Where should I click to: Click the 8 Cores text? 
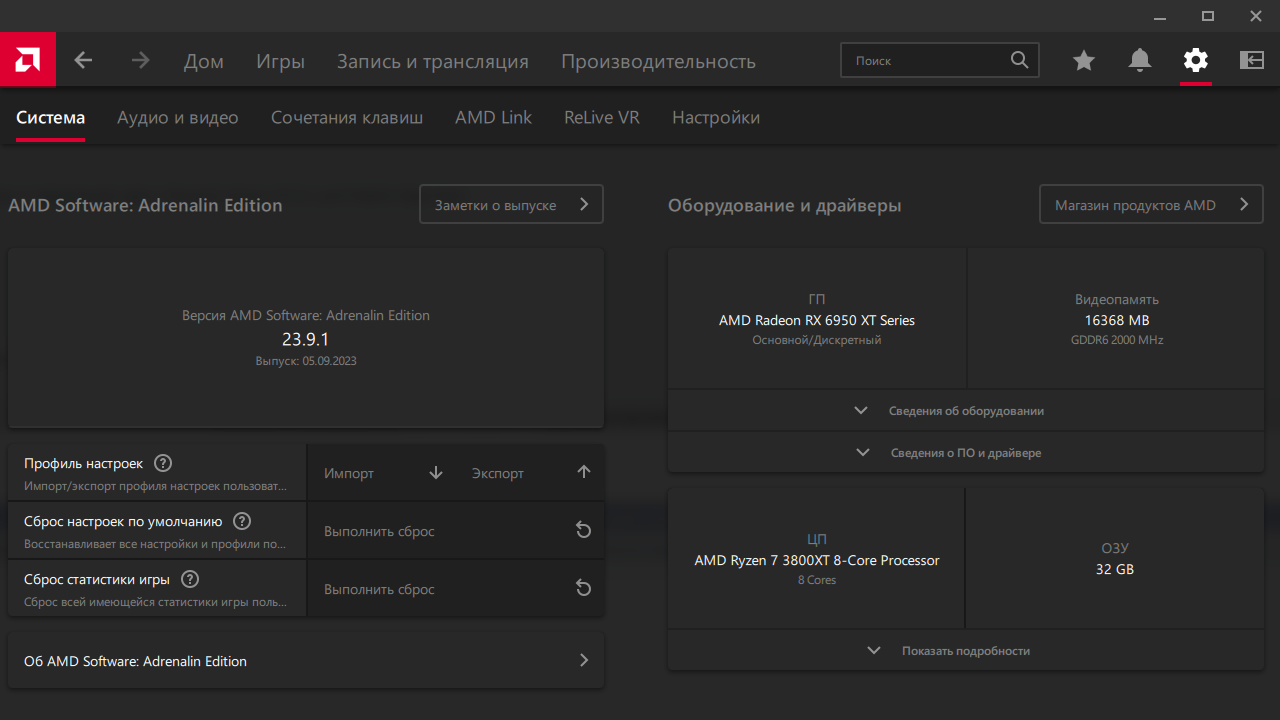click(817, 580)
